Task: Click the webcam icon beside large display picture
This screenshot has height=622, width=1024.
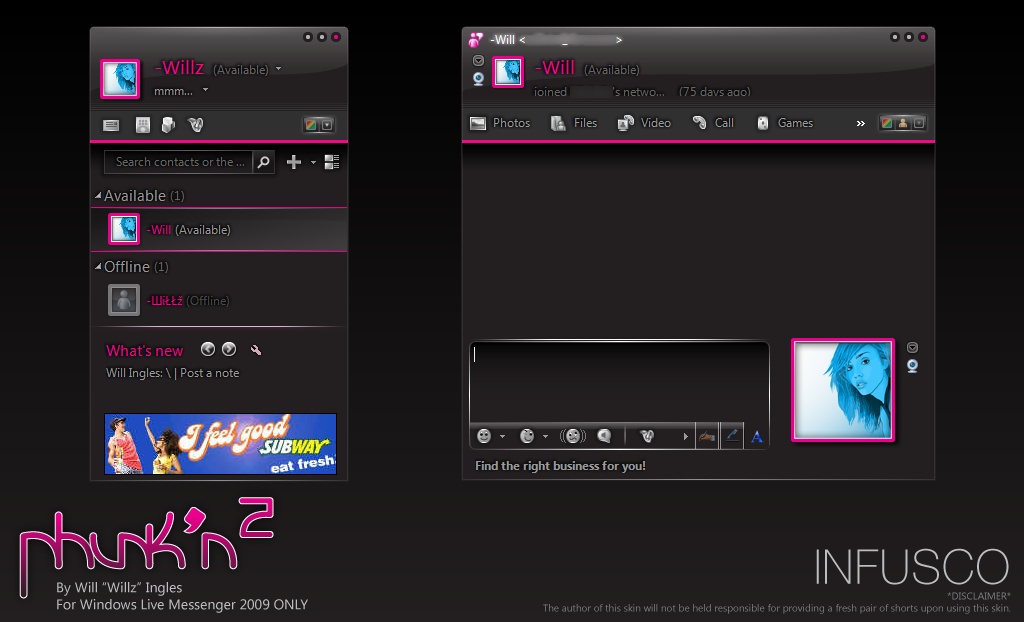Action: tap(912, 366)
